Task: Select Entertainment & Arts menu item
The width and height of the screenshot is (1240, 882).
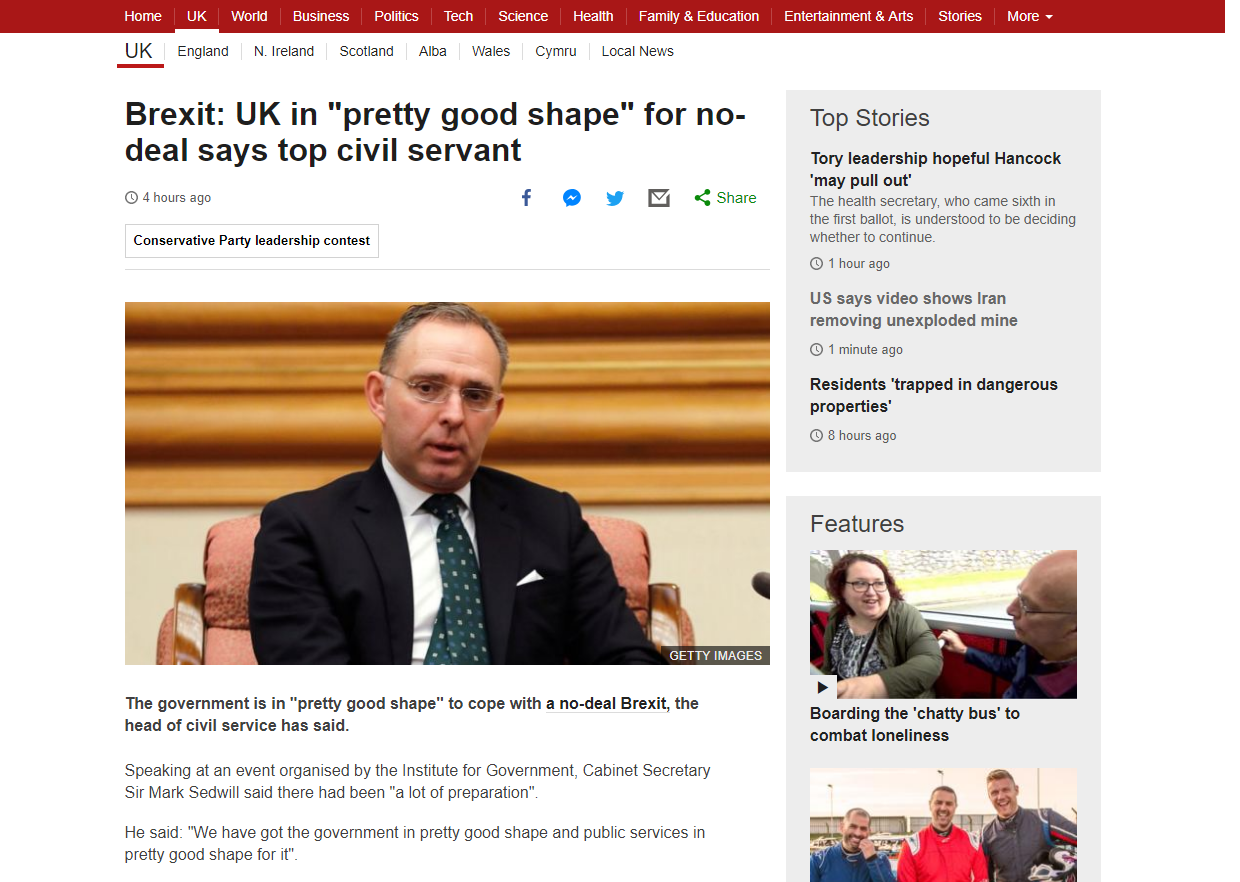Action: coord(848,16)
